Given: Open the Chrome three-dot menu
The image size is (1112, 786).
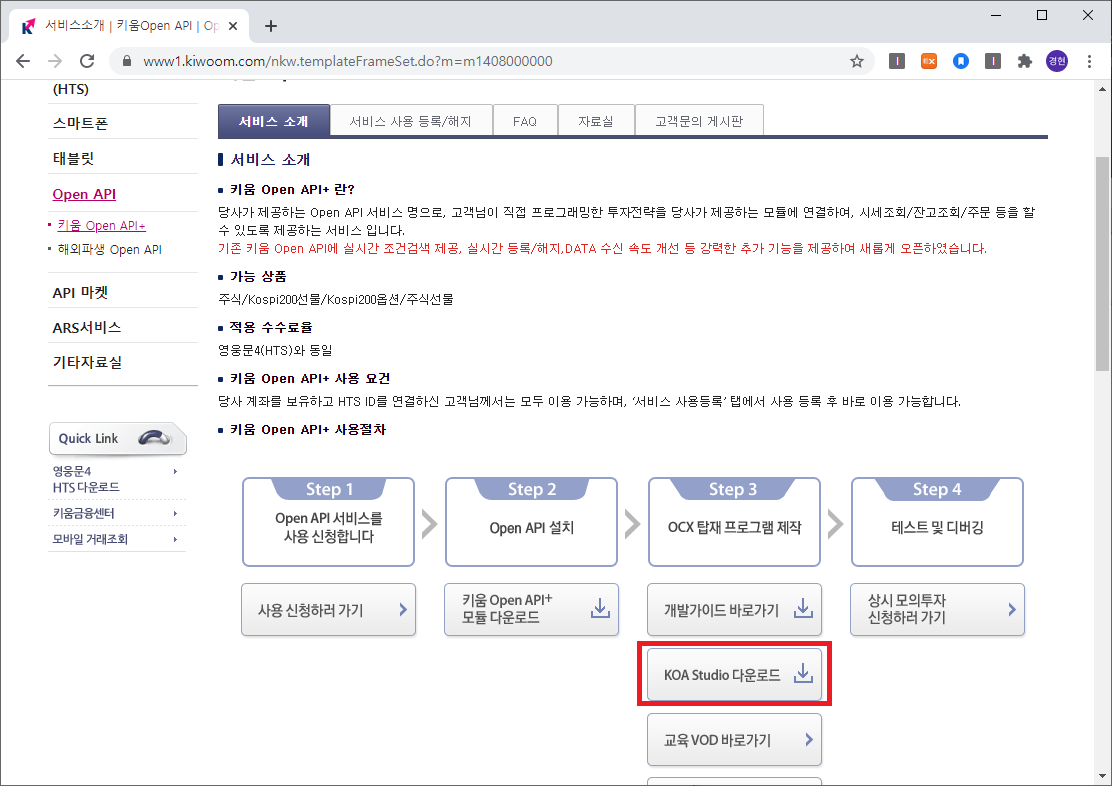Looking at the screenshot, I should pos(1089,61).
